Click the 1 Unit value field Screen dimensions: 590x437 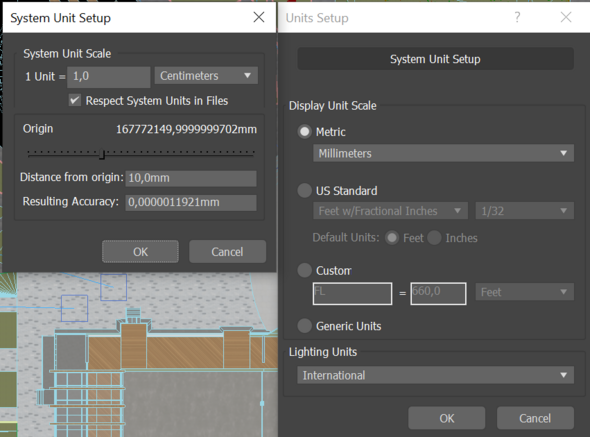click(109, 76)
